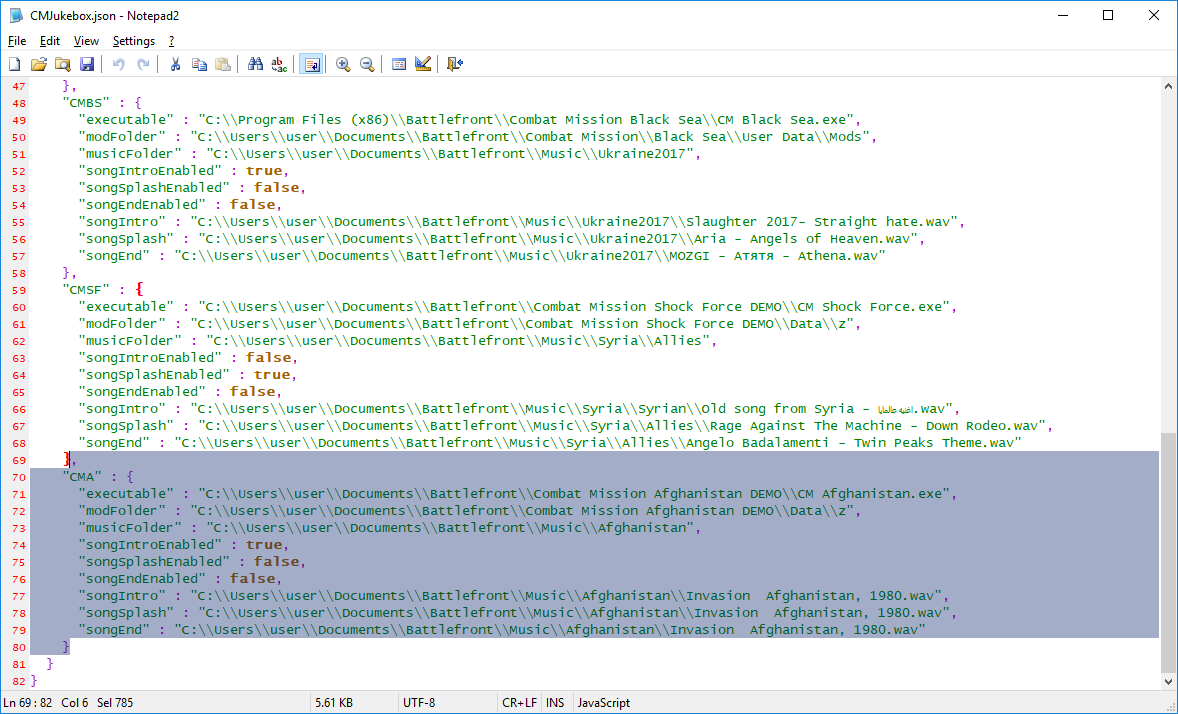The image size is (1178, 714).
Task: Click the Open file toolbar icon
Action: point(38,65)
